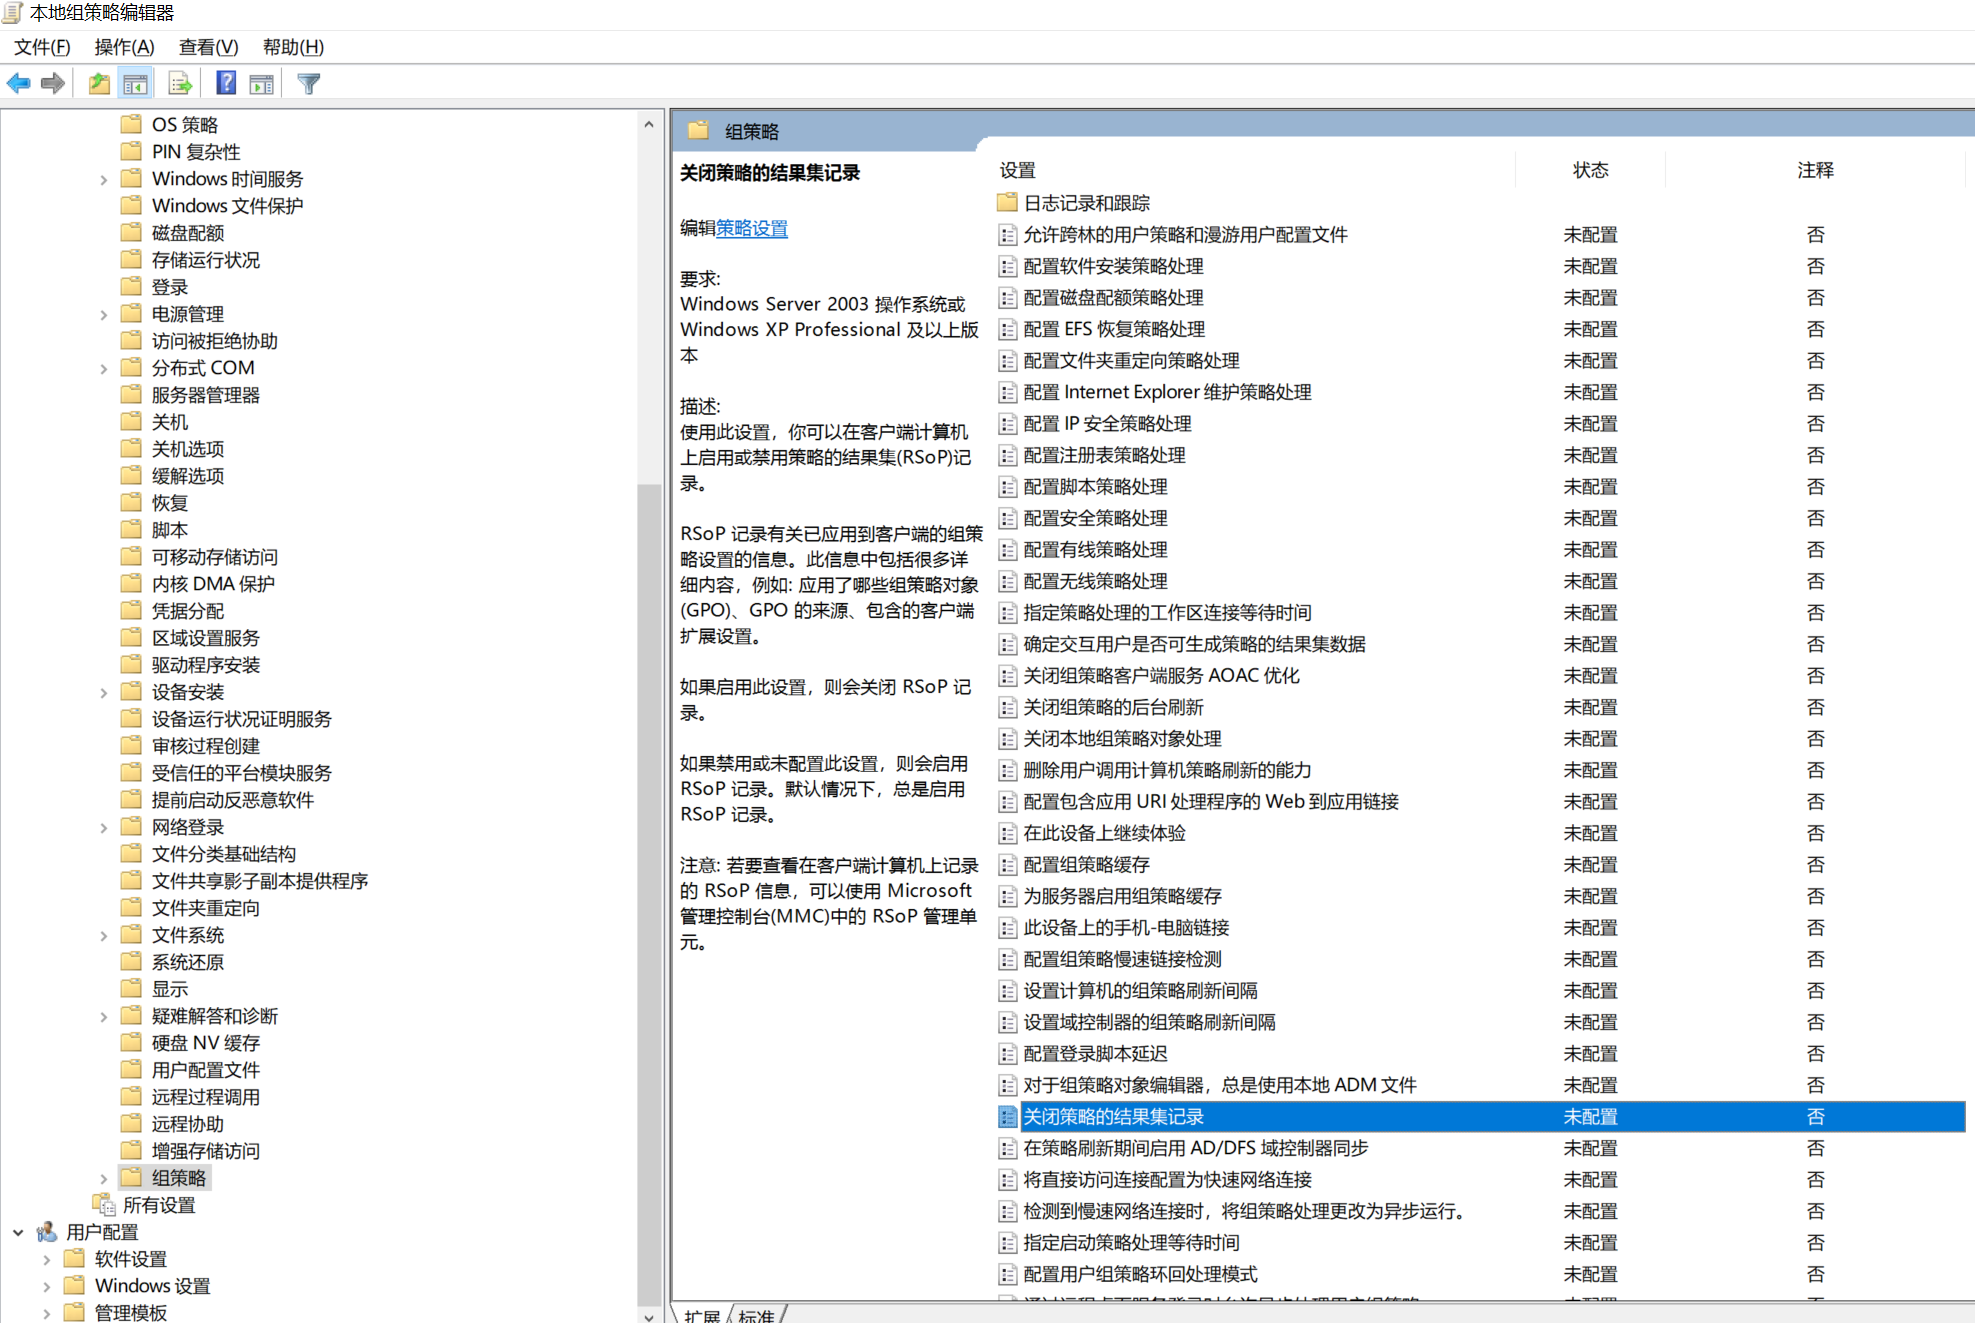This screenshot has width=1975, height=1323.
Task: Click the Back arrow toolbar button
Action: 19,84
